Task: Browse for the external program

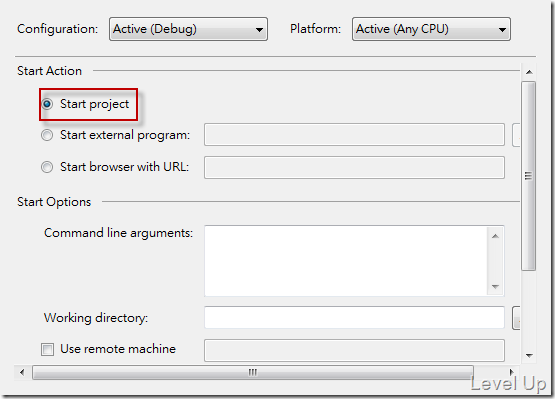Action: (516, 135)
